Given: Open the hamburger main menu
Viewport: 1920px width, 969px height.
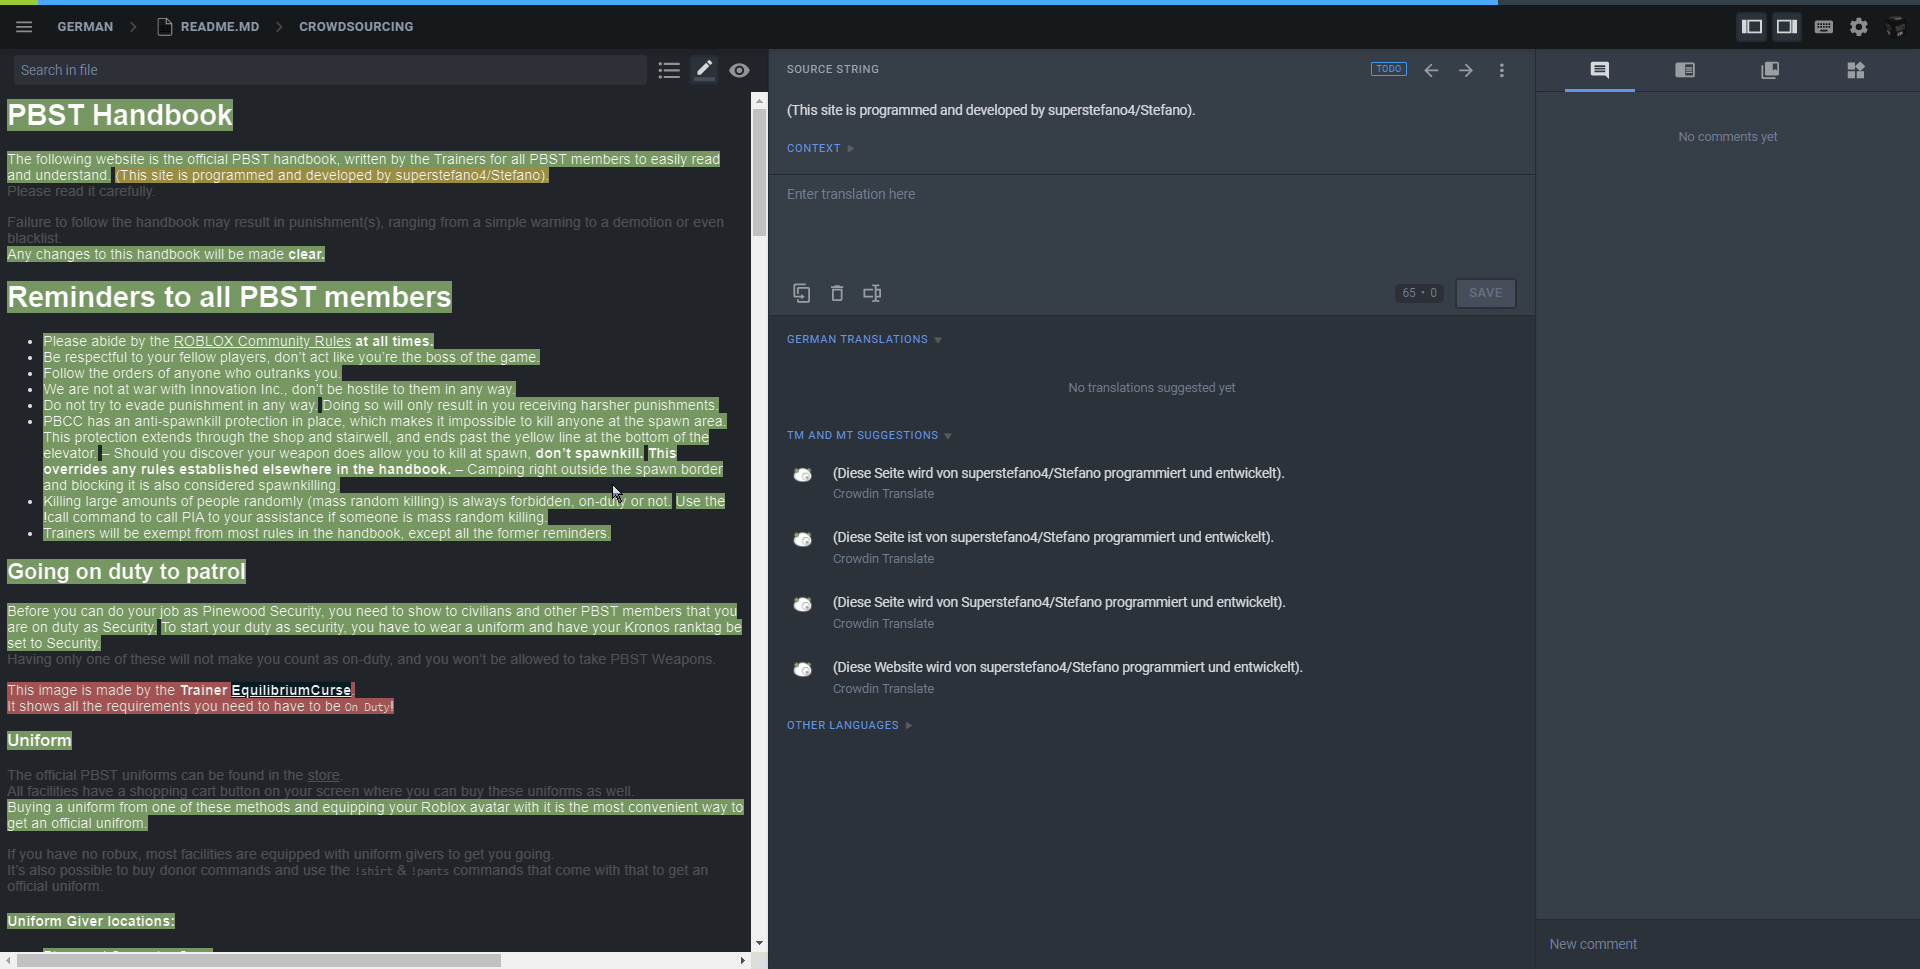Looking at the screenshot, I should point(24,27).
